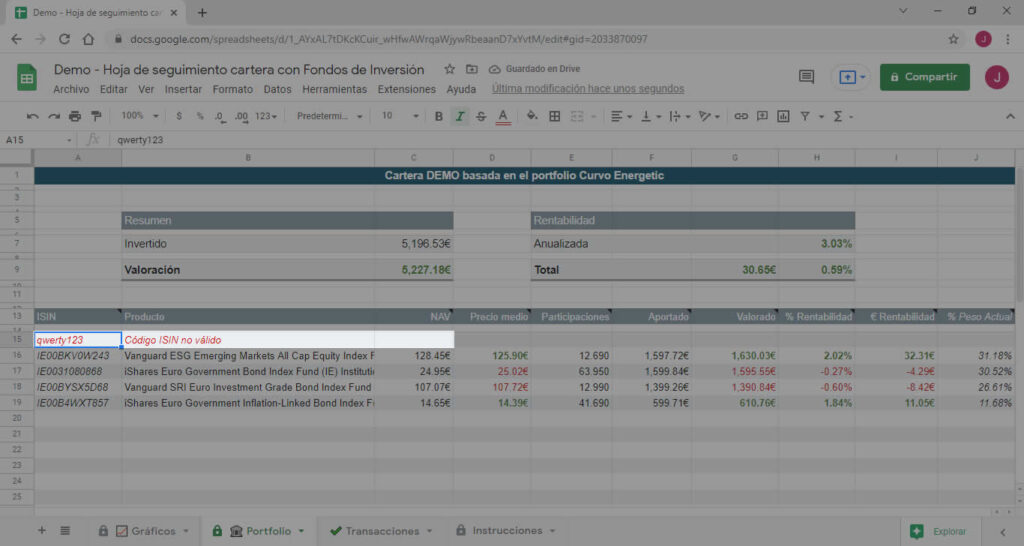Open the text color picker
Screen dimensions: 1024x546
point(503,116)
